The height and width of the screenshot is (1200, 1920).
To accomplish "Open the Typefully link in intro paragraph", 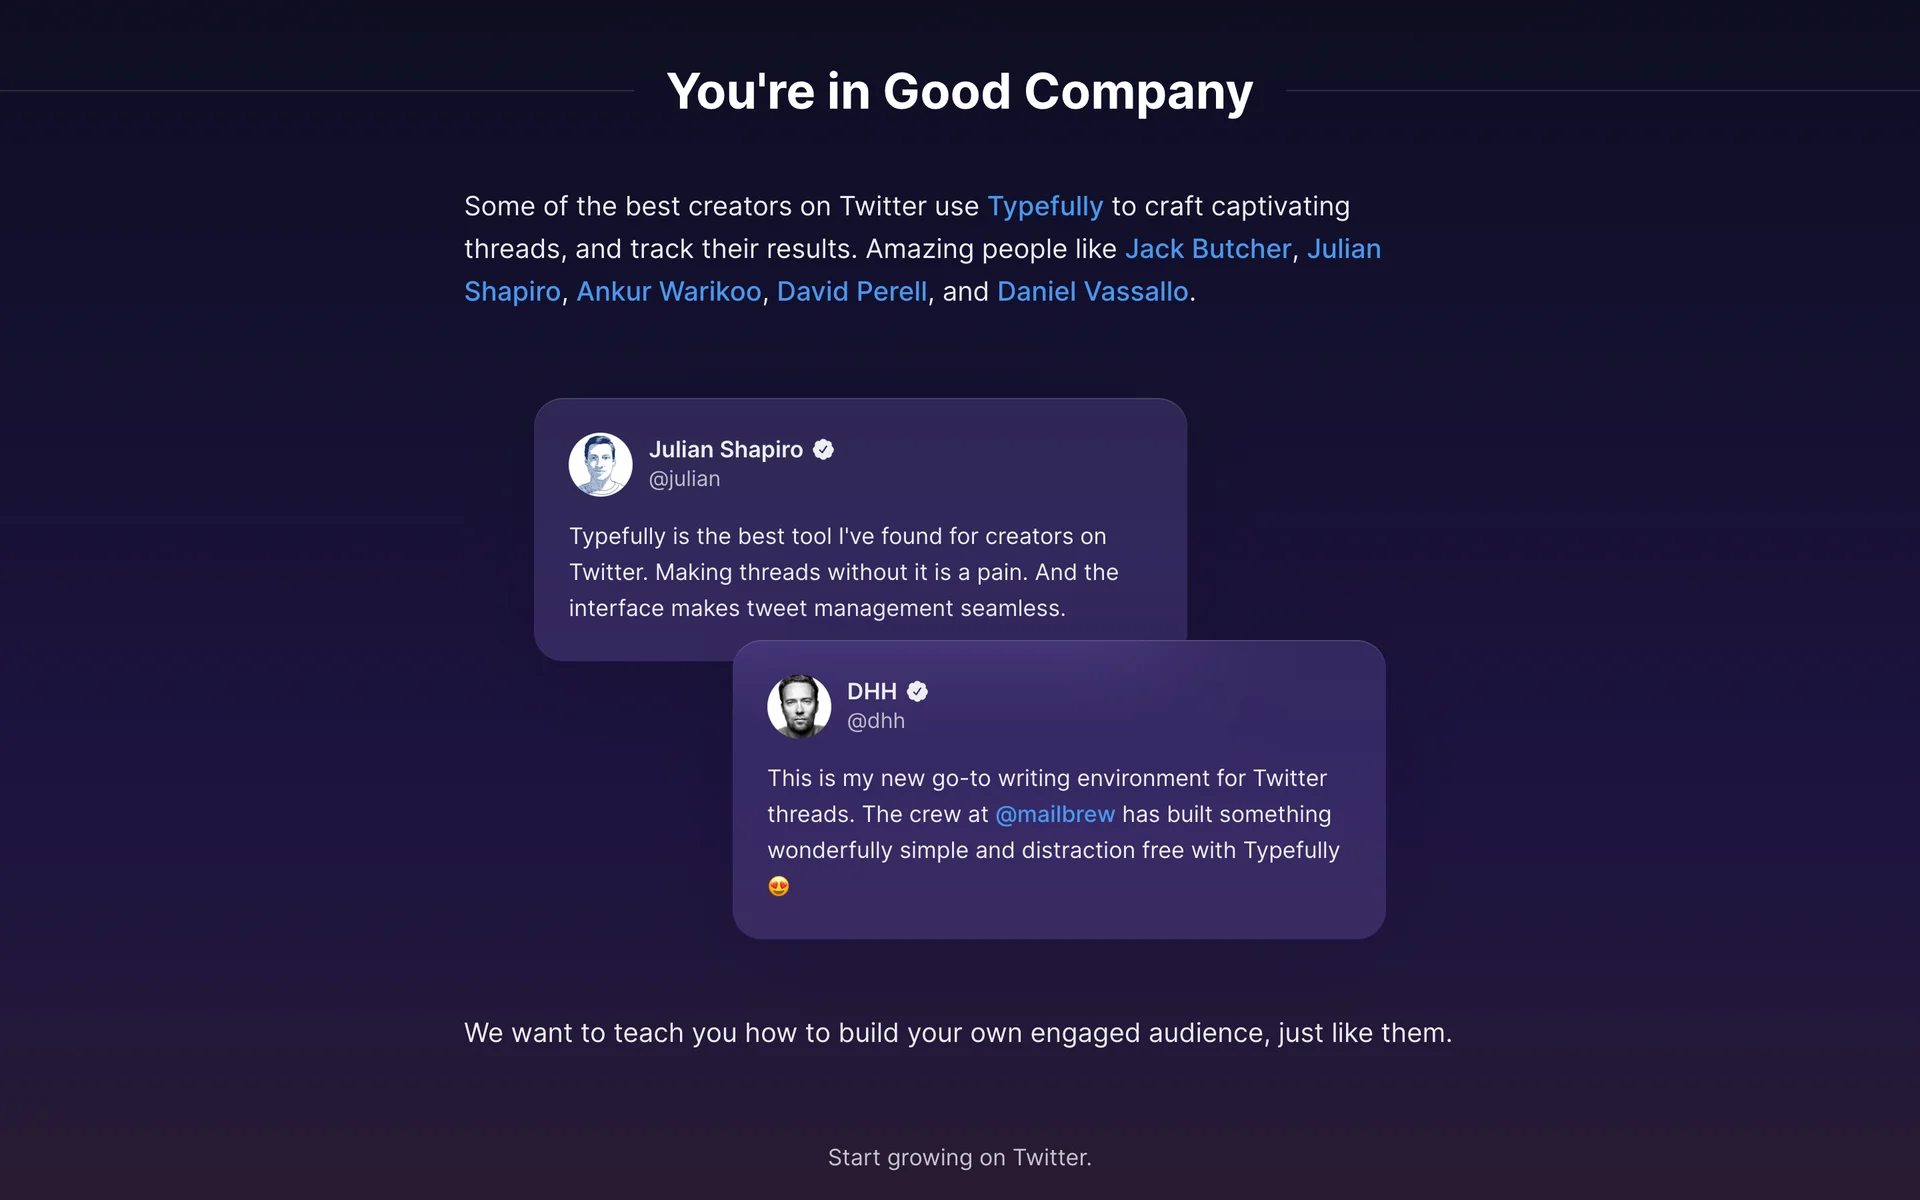I will (x=1045, y=206).
